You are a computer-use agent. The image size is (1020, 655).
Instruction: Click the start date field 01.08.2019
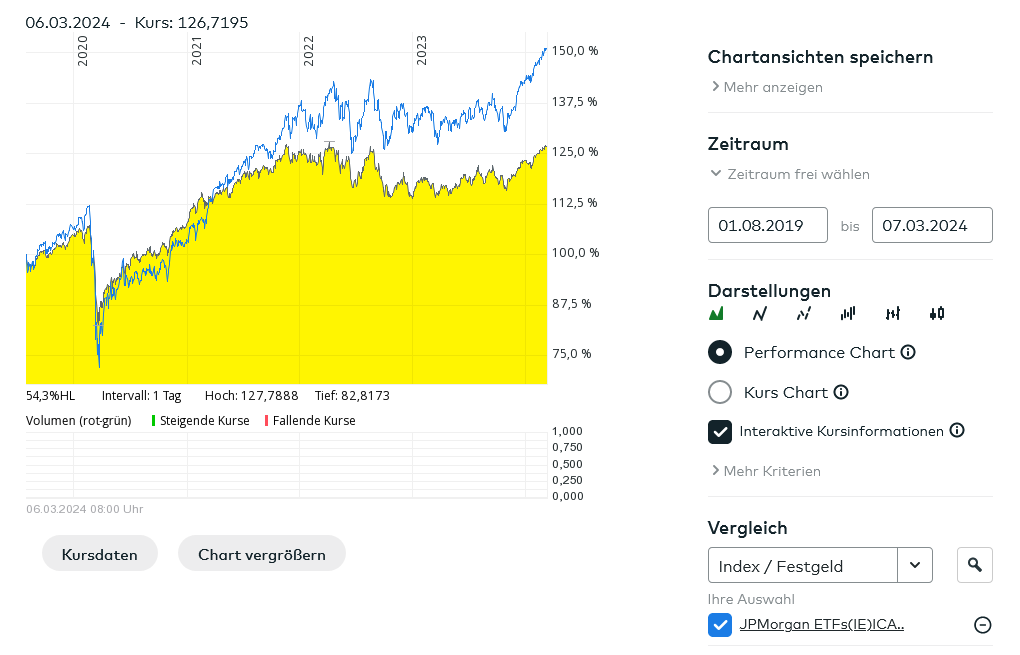pos(768,225)
